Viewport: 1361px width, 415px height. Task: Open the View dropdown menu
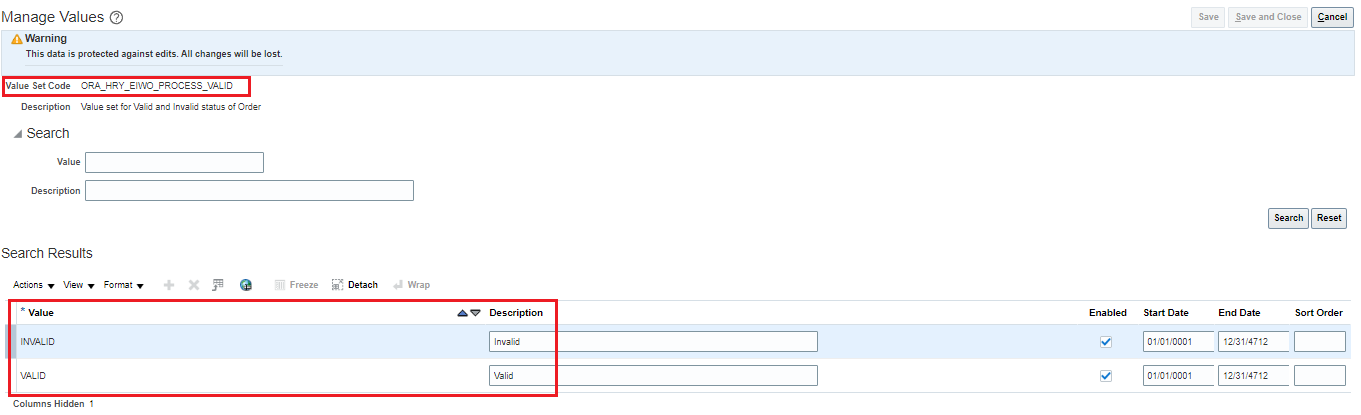pyautogui.click(x=78, y=285)
